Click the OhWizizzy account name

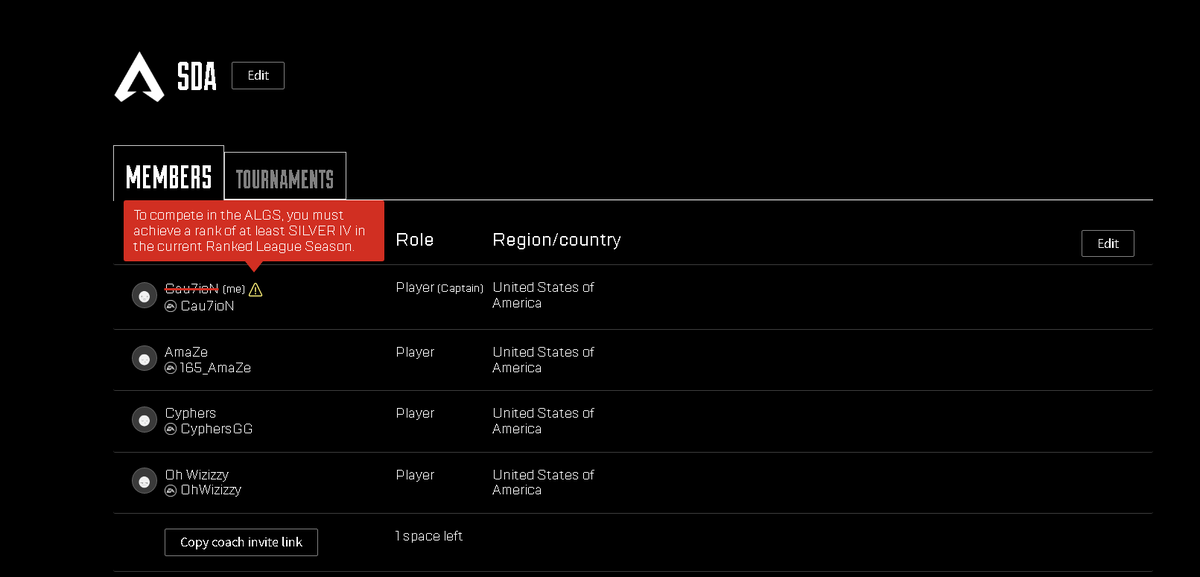tap(211, 490)
